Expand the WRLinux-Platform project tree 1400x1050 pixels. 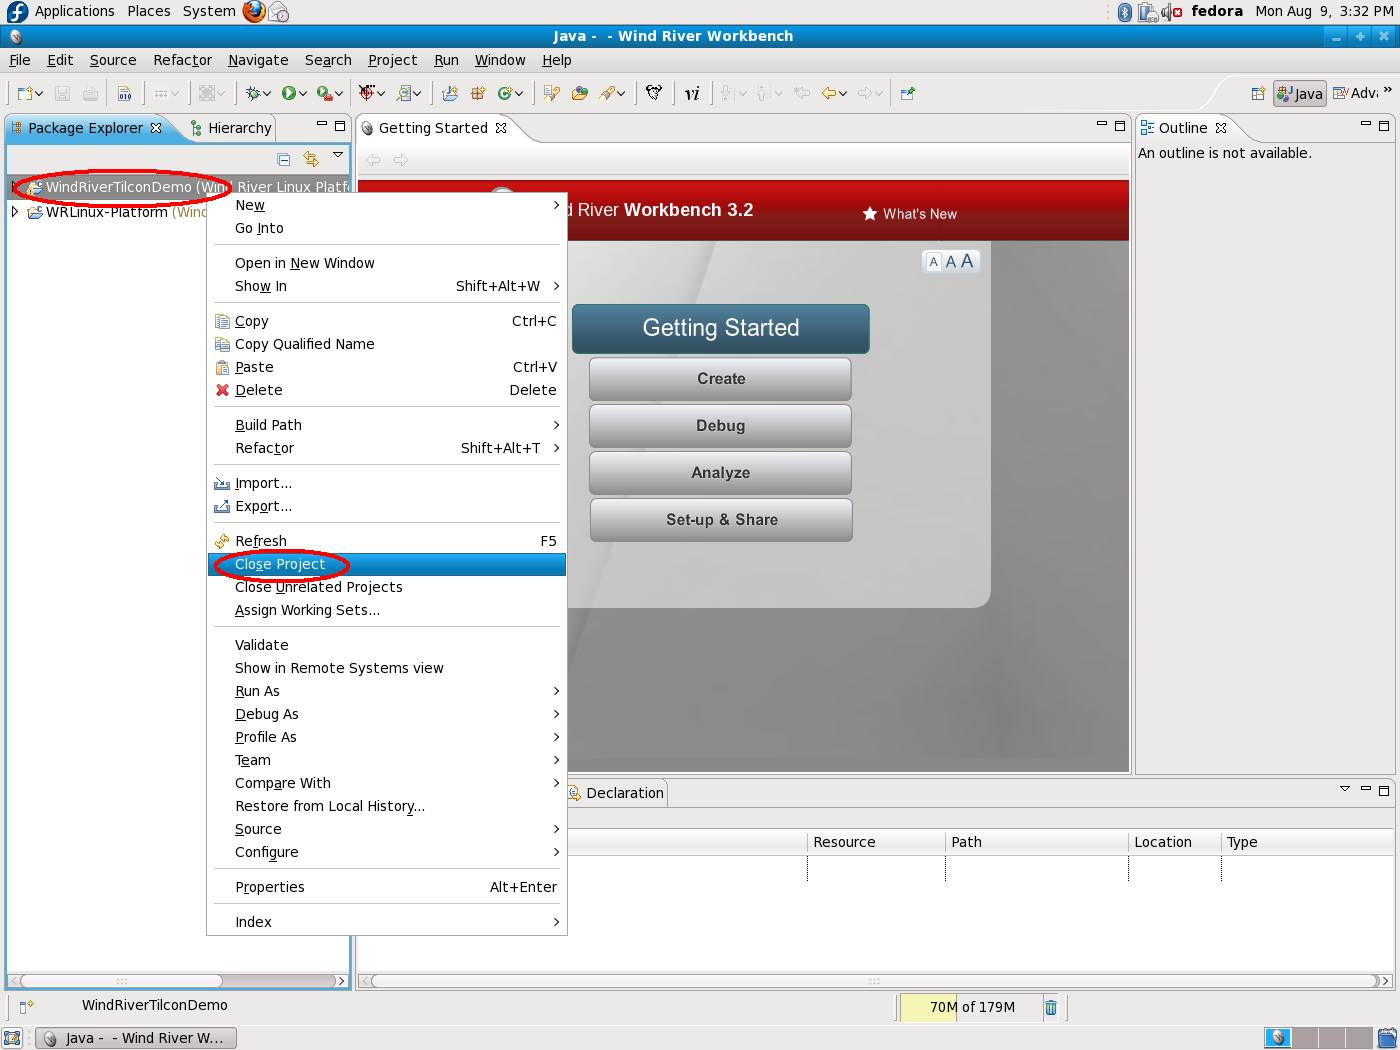14,212
